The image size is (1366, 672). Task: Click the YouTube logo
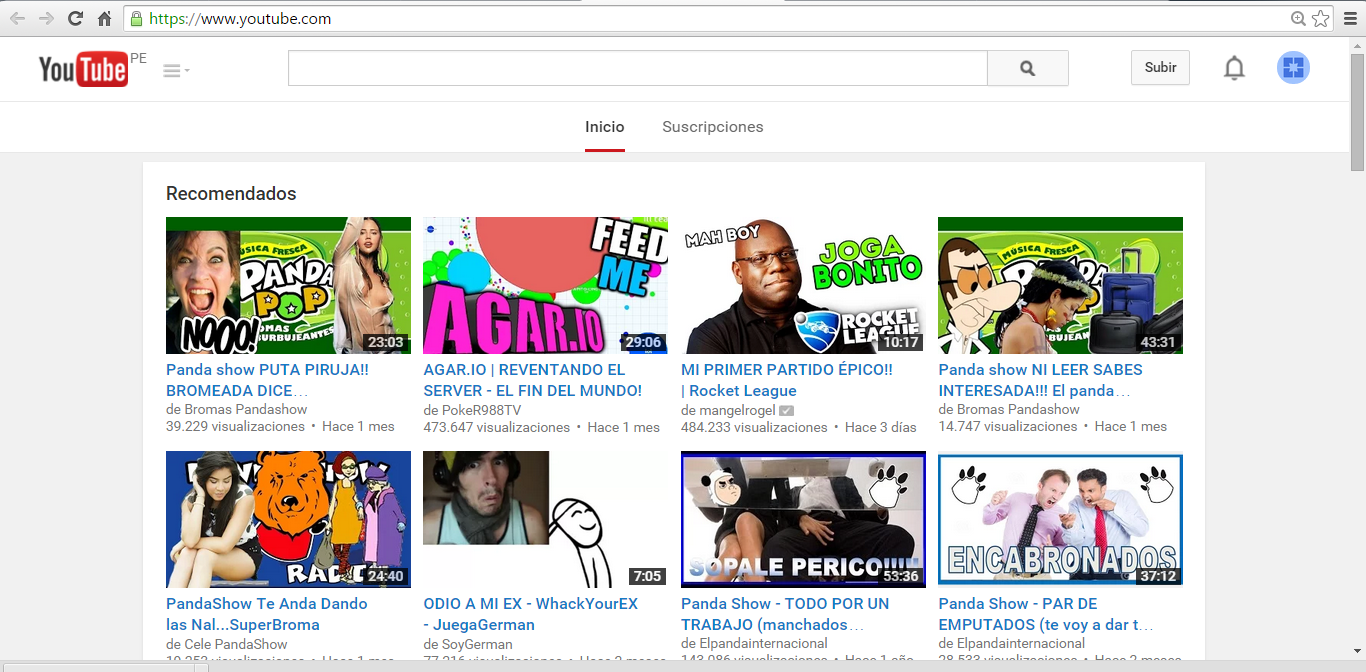(x=83, y=69)
